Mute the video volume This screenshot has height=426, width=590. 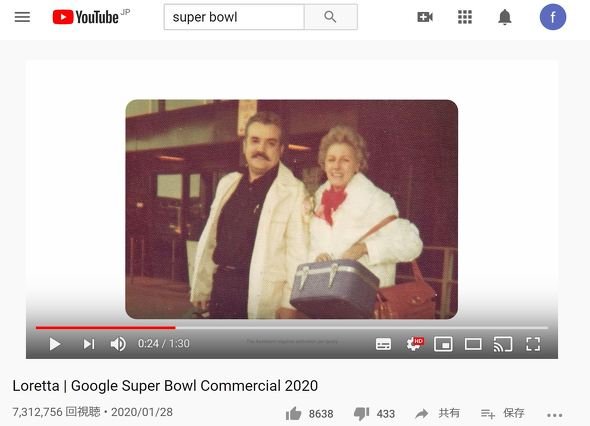tap(118, 344)
